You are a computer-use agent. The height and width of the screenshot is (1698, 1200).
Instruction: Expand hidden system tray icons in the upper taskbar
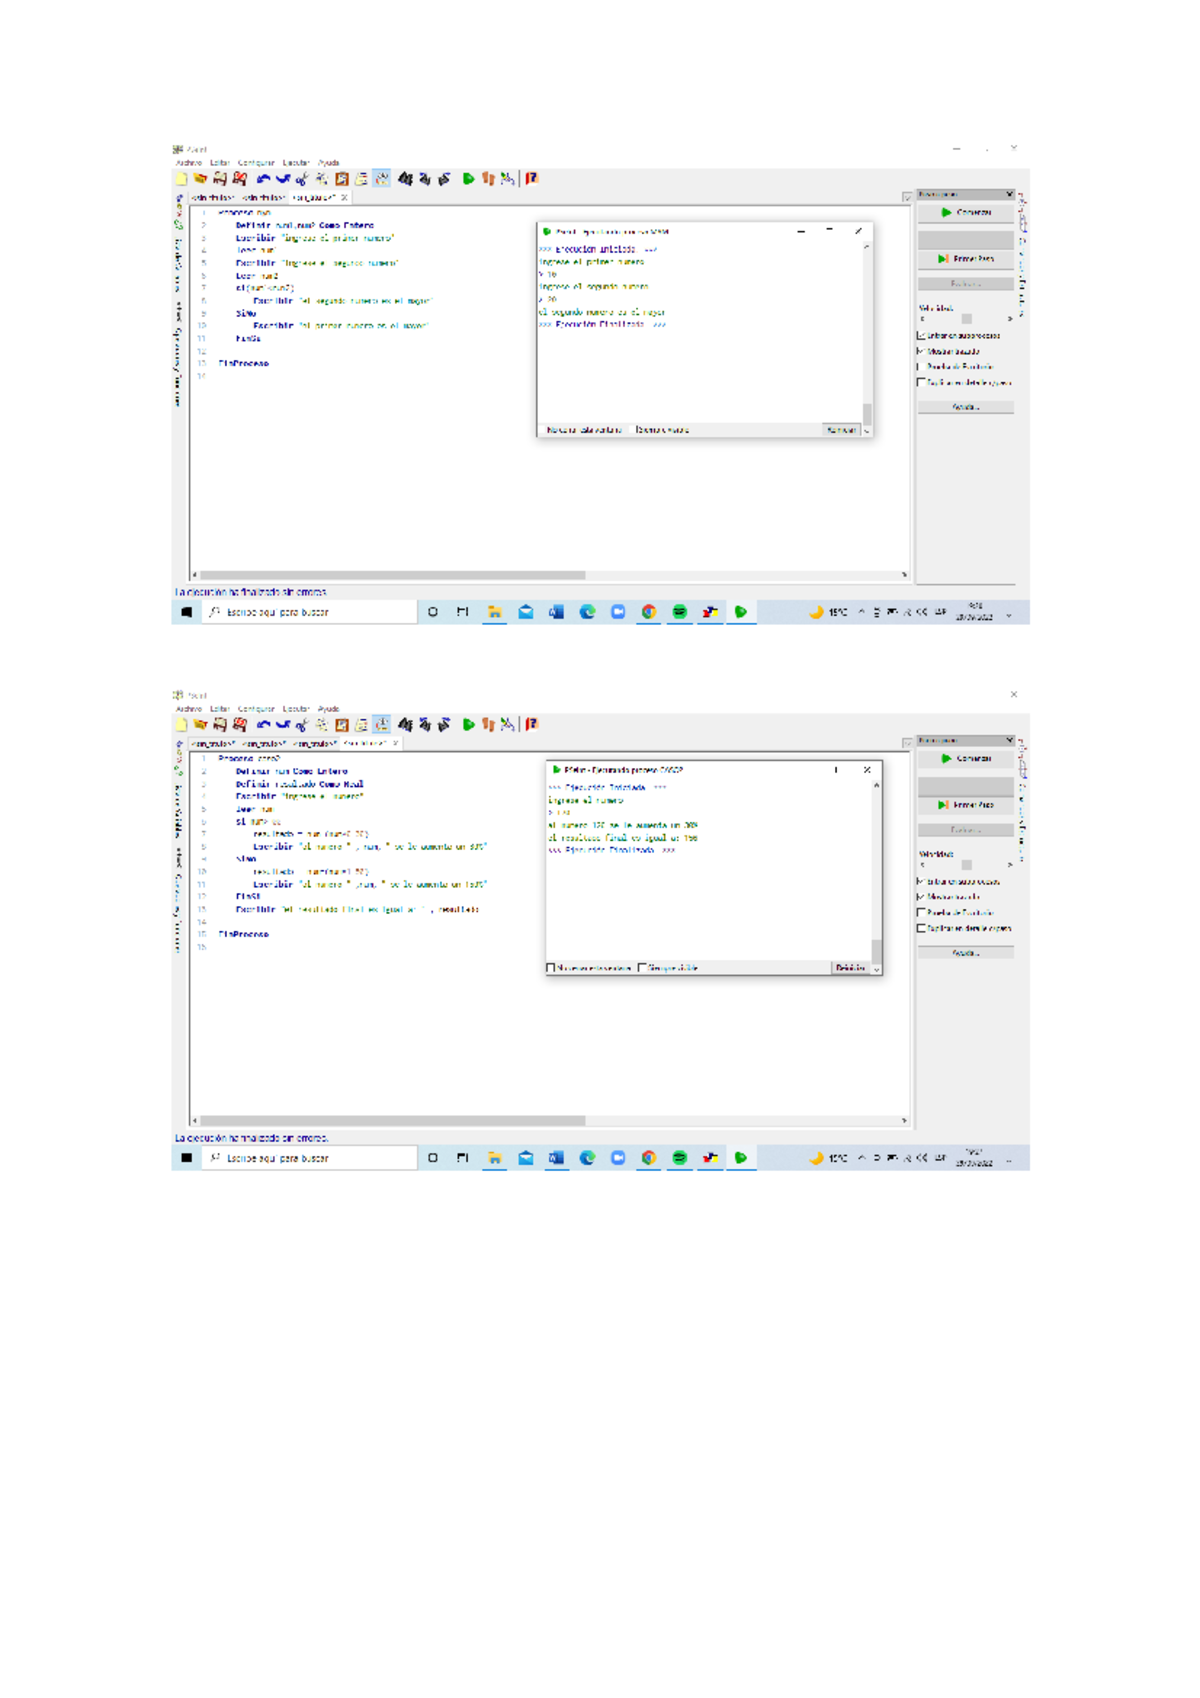click(x=862, y=612)
